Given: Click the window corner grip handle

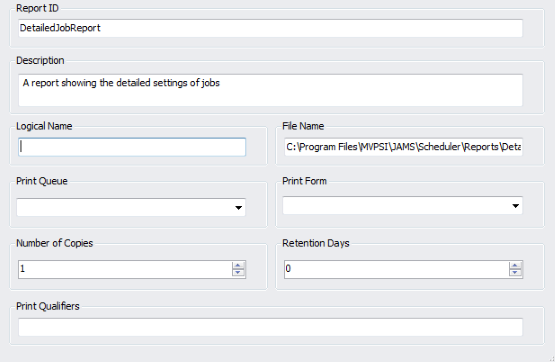Looking at the screenshot, I should (x=552, y=359).
